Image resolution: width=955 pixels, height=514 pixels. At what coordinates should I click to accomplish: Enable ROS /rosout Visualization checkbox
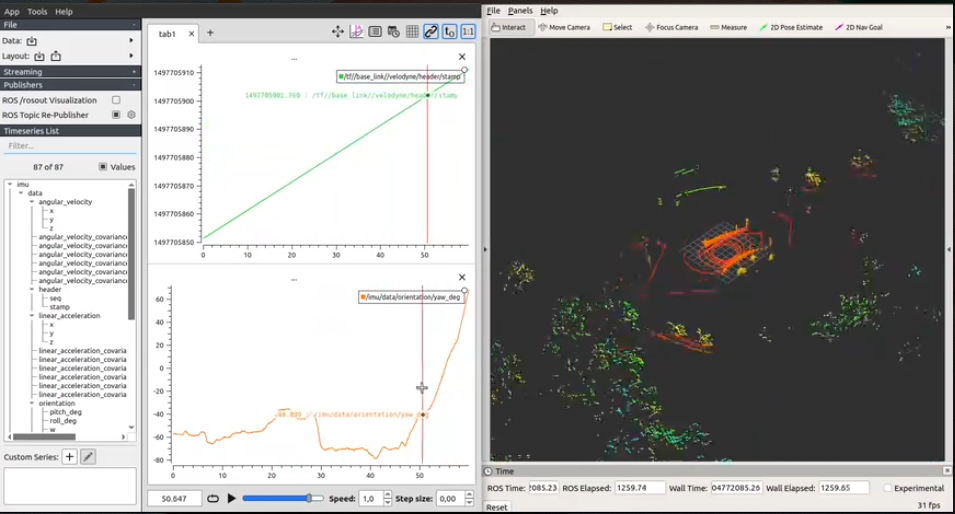click(x=116, y=100)
